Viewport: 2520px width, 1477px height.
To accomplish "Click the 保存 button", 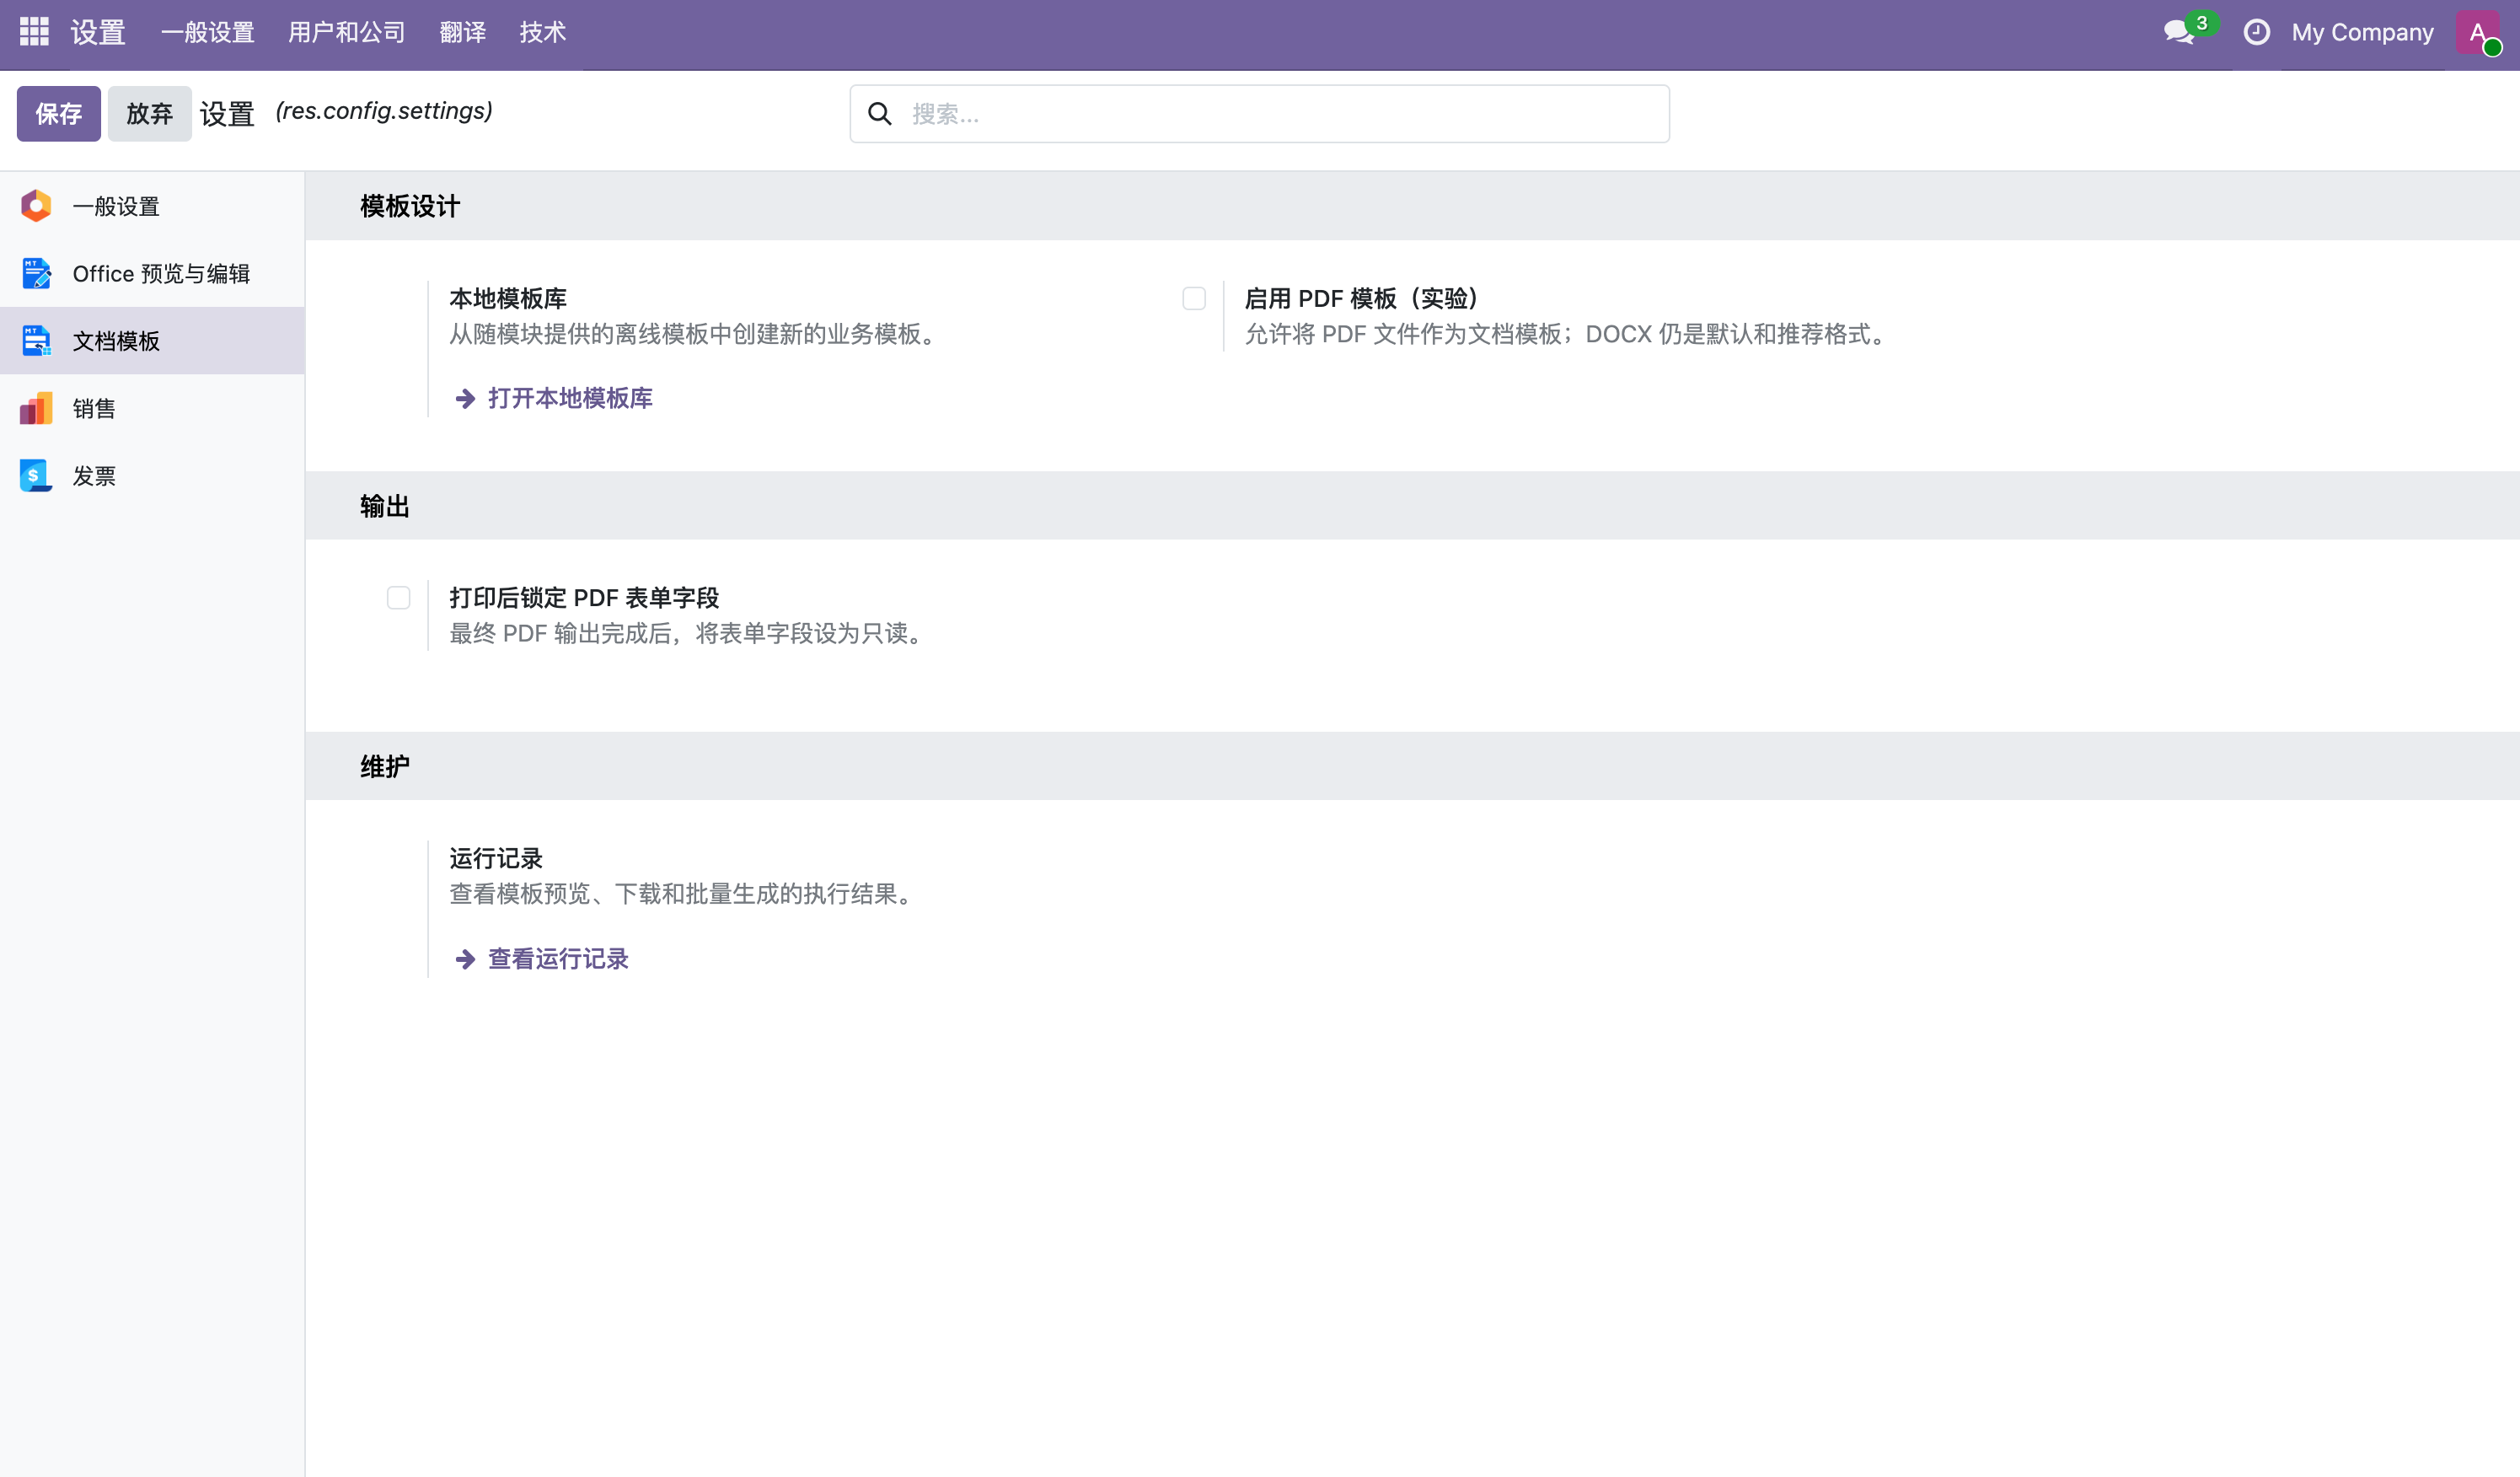I will (x=59, y=114).
